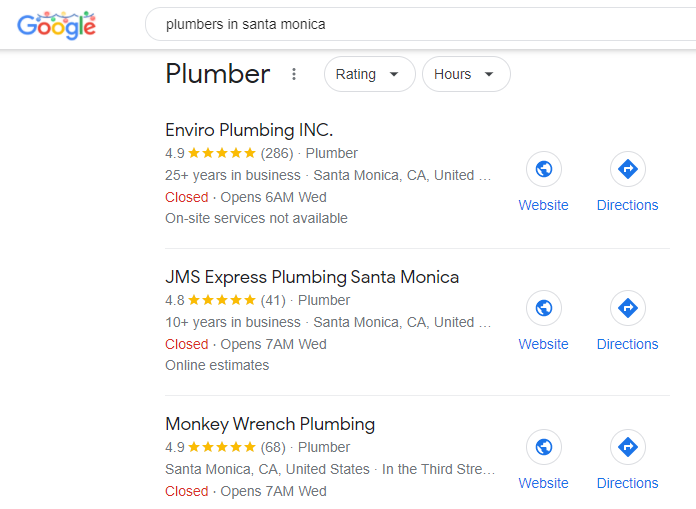Click Website label for Monkey Wrench Plumbing
Viewport: 696px width, 509px height.
(543, 483)
